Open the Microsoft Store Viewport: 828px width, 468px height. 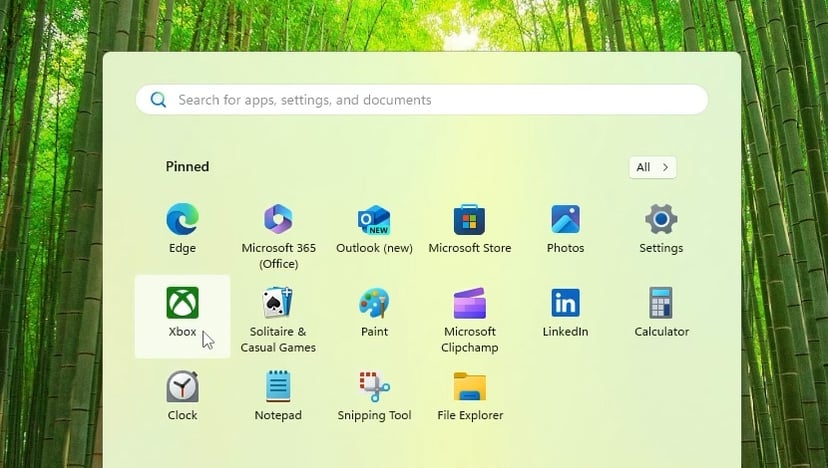(x=469, y=220)
